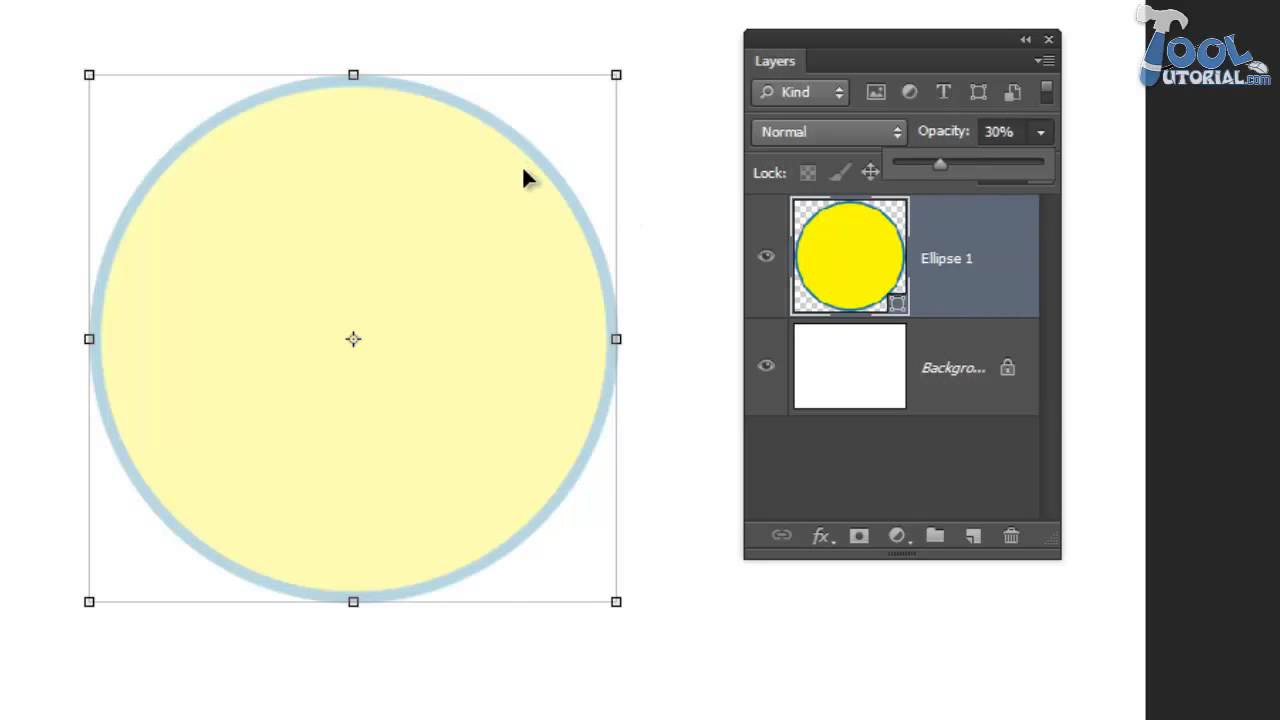Filter layers by type layers icon
Viewport: 1280px width, 720px height.
coord(943,92)
